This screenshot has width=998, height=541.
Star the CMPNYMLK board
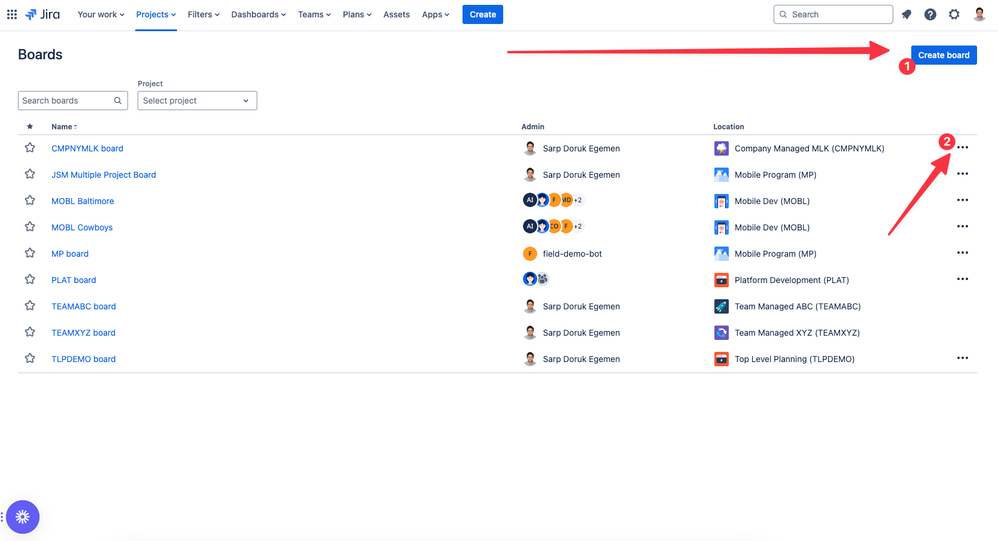click(x=30, y=148)
